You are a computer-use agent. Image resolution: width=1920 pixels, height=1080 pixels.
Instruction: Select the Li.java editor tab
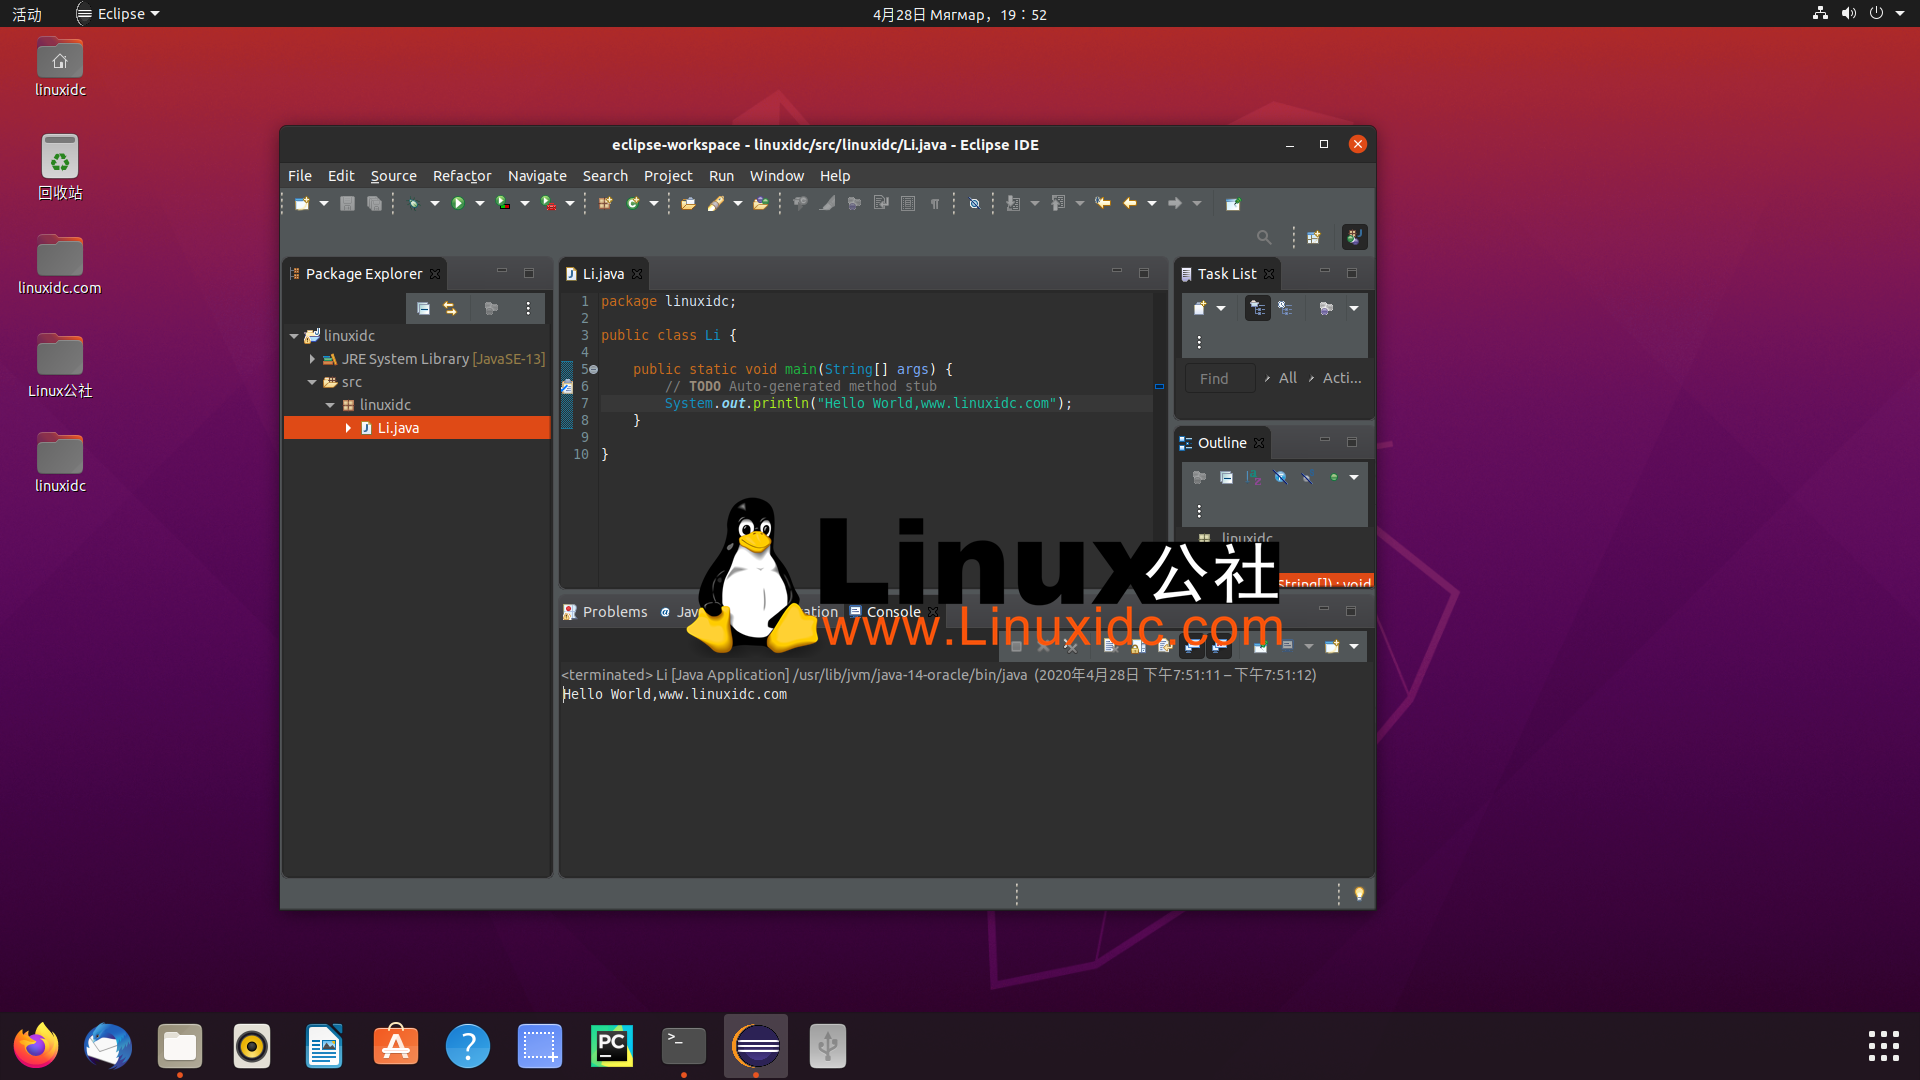604,273
